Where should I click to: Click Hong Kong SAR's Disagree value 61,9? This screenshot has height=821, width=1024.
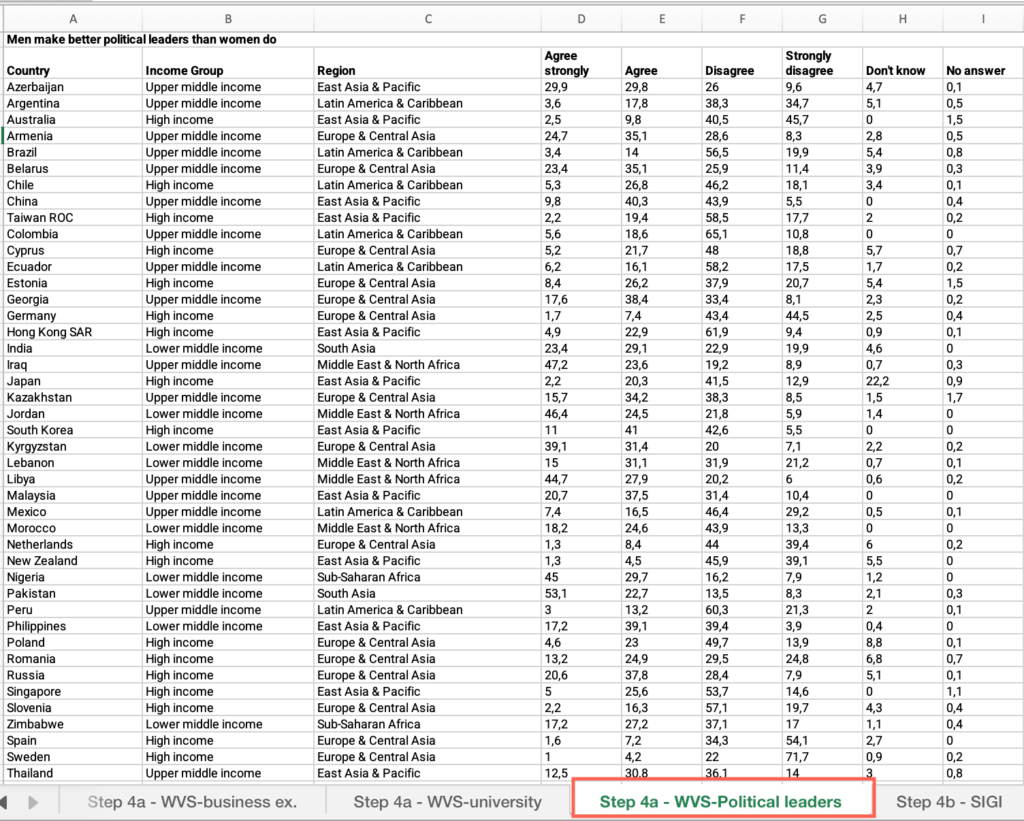tap(742, 332)
